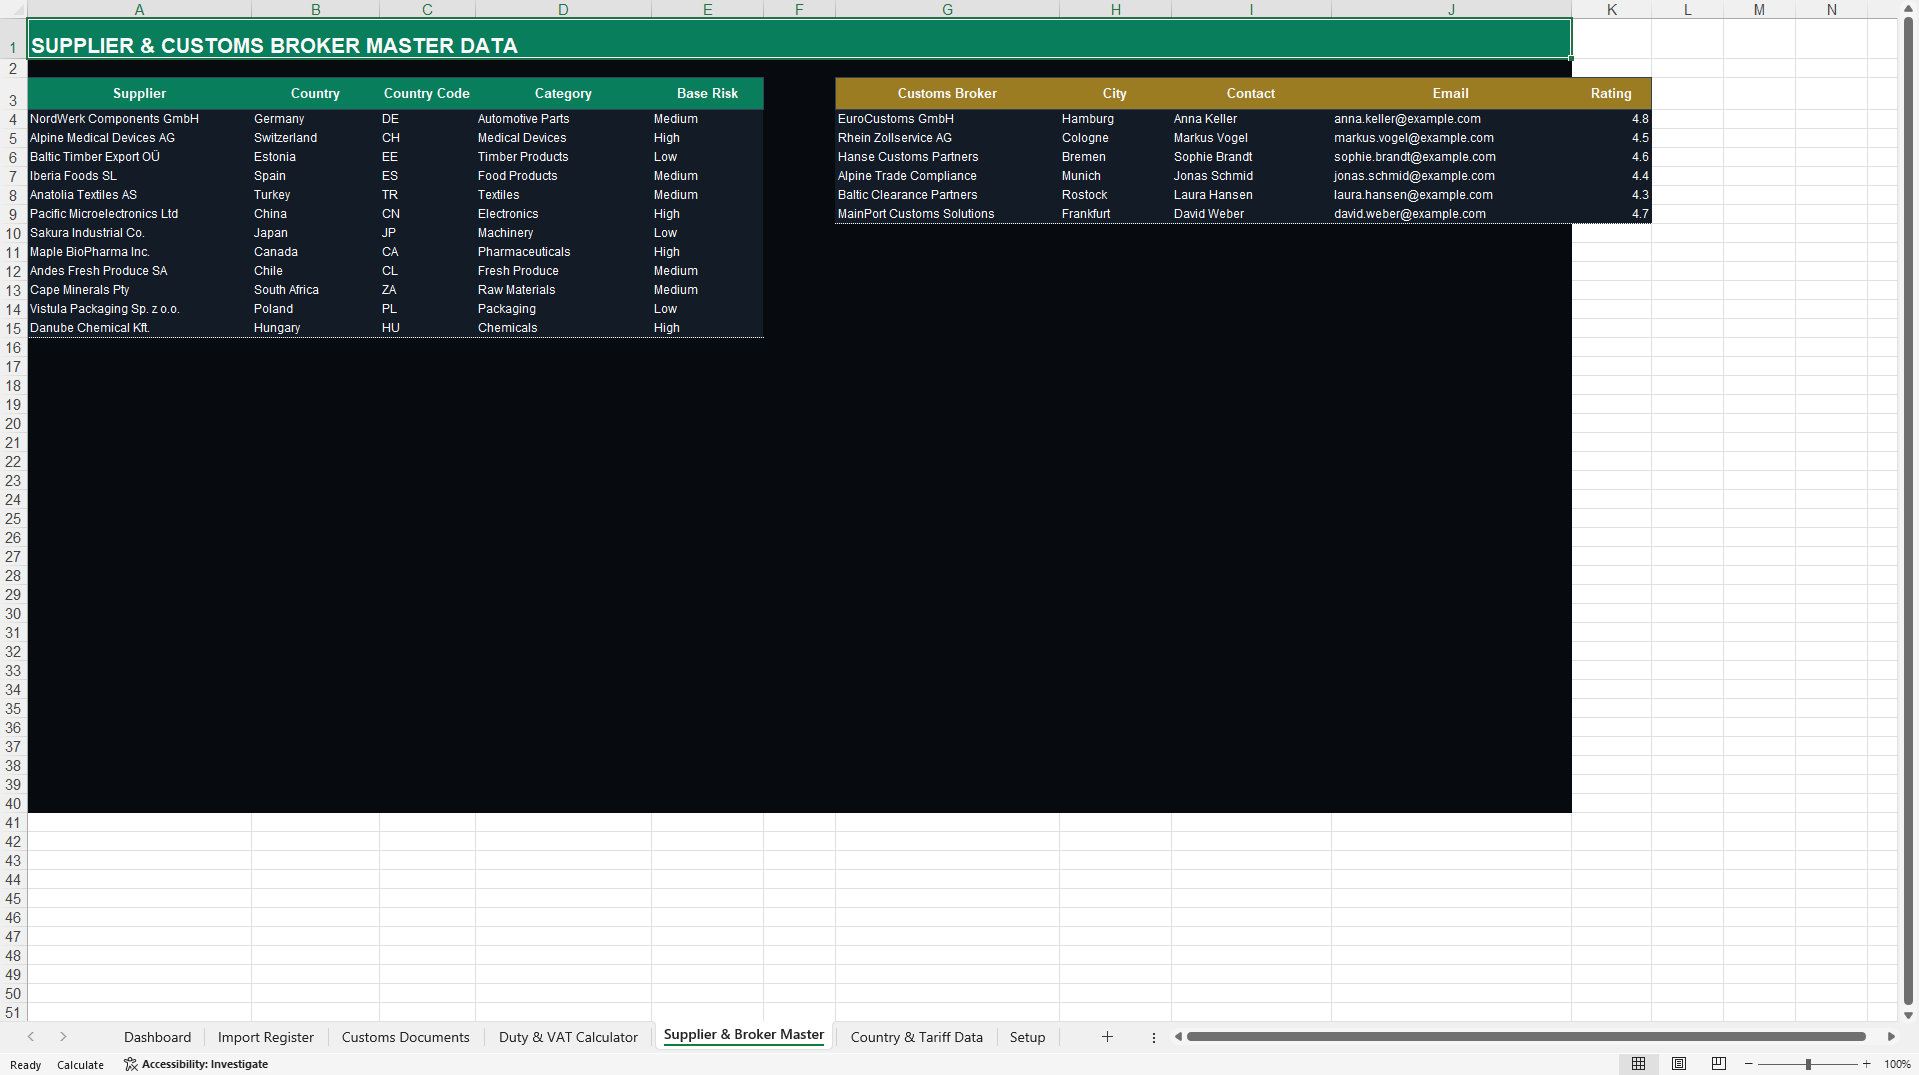The image size is (1919, 1075).
Task: Switch to Duty & VAT Calculator sheet
Action: pos(568,1037)
